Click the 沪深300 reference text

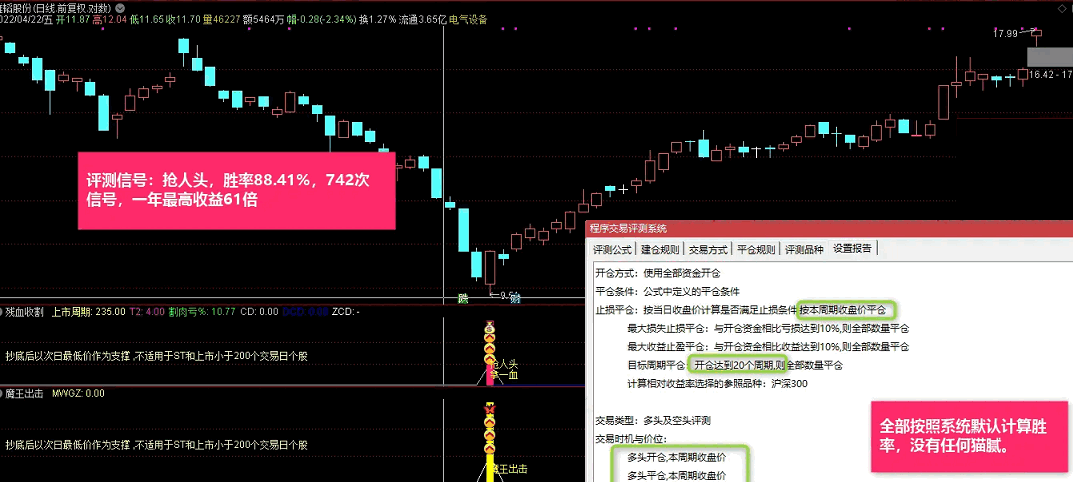789,383
